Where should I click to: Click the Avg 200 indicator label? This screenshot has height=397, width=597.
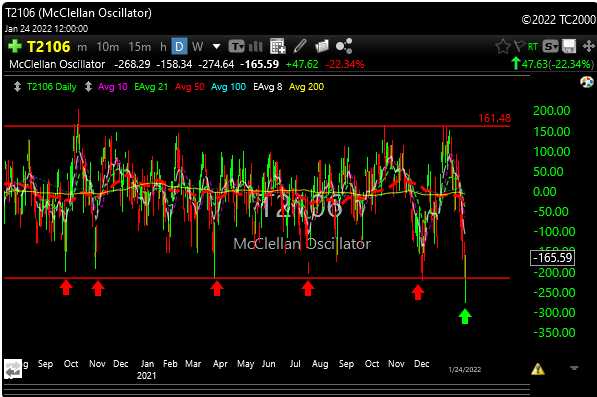[306, 87]
